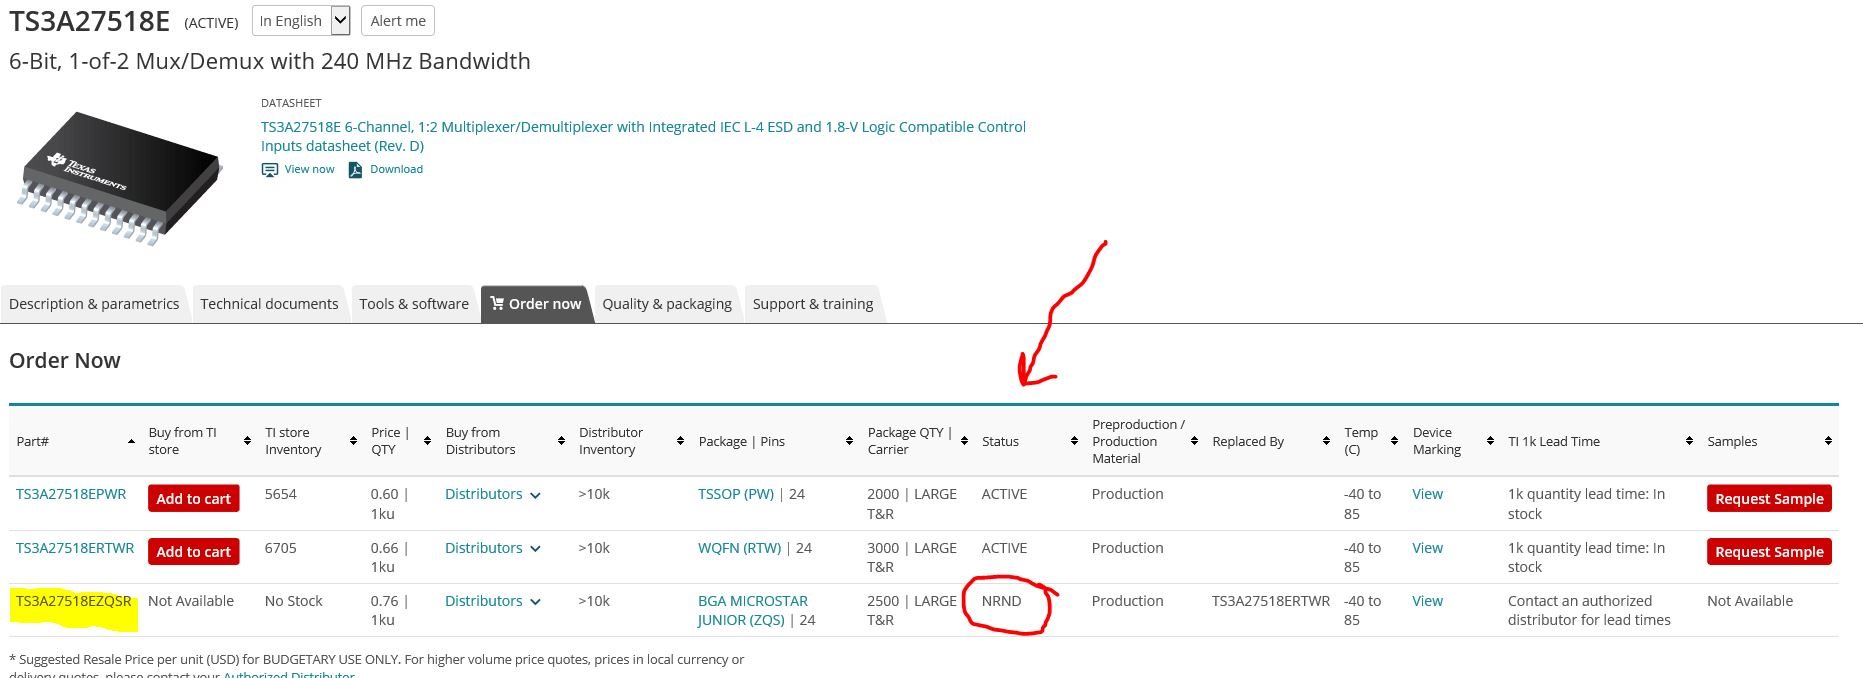Click Status column sort arrows

(x=1074, y=441)
